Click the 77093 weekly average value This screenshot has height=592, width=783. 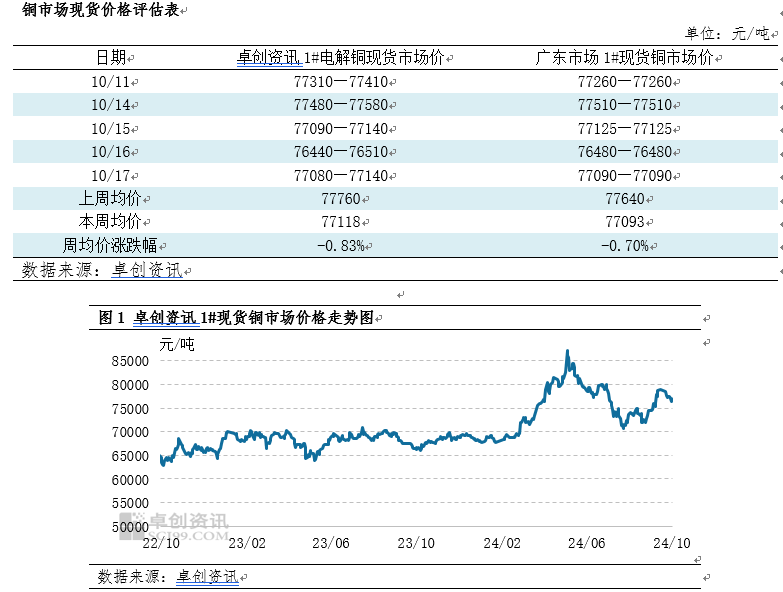click(624, 222)
